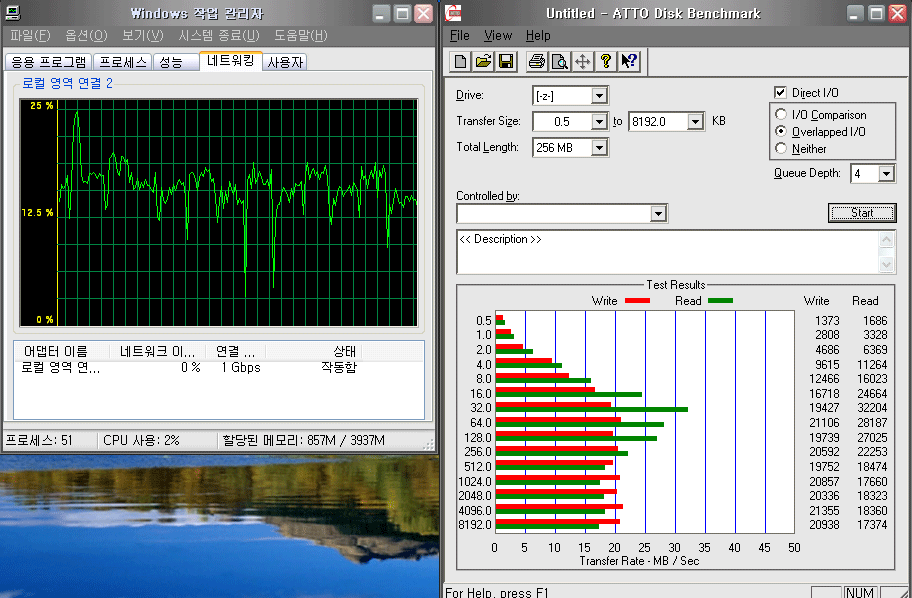912x598 pixels.
Task: Select the I/O Comparison radio button
Action: (781, 115)
